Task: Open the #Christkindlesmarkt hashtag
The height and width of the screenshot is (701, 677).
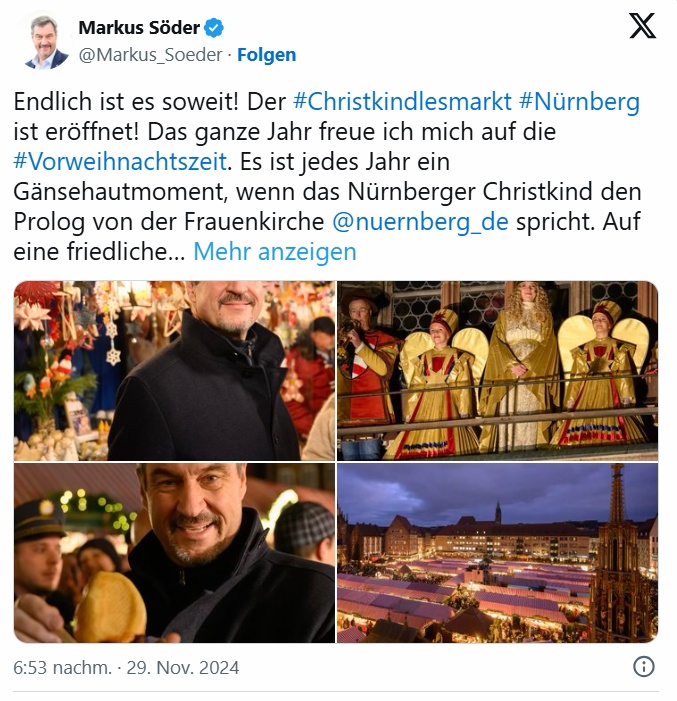Action: 402,101
